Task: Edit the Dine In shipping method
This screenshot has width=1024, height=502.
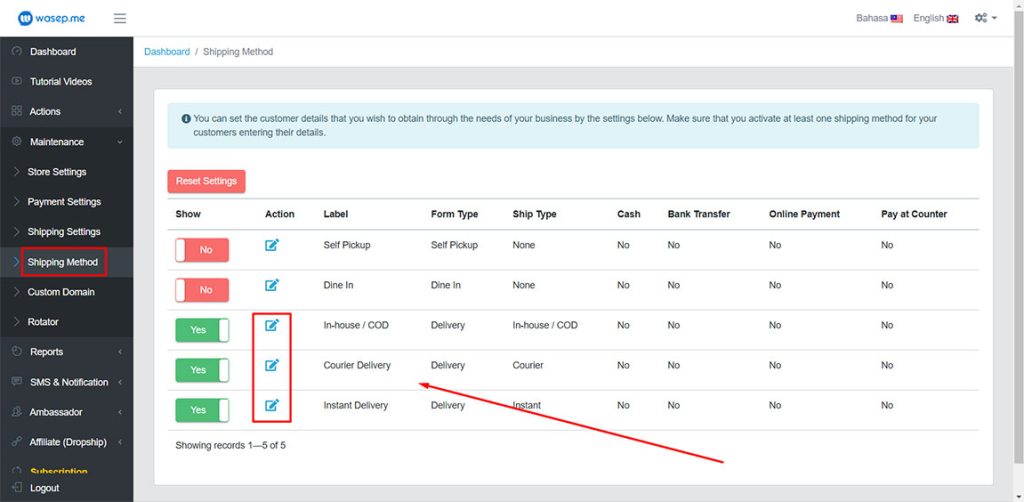Action: click(272, 285)
